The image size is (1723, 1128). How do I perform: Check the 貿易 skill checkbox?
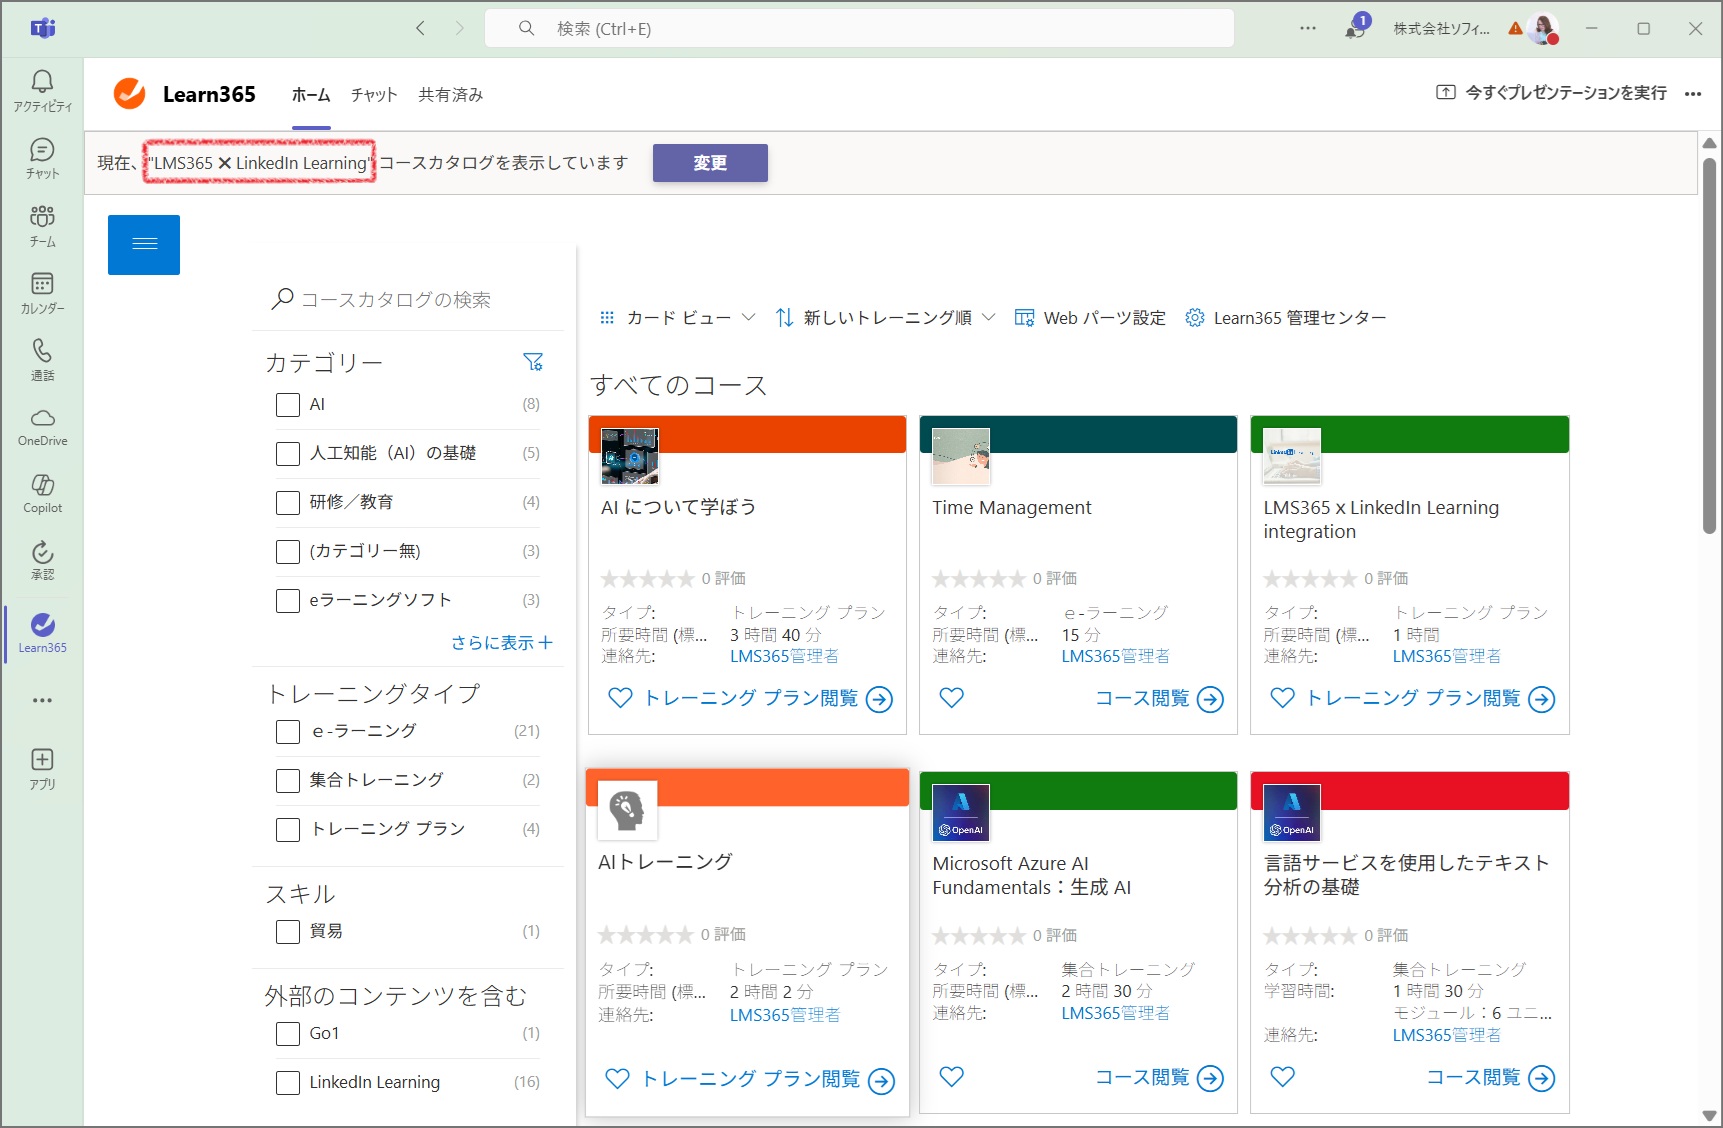coord(288,932)
